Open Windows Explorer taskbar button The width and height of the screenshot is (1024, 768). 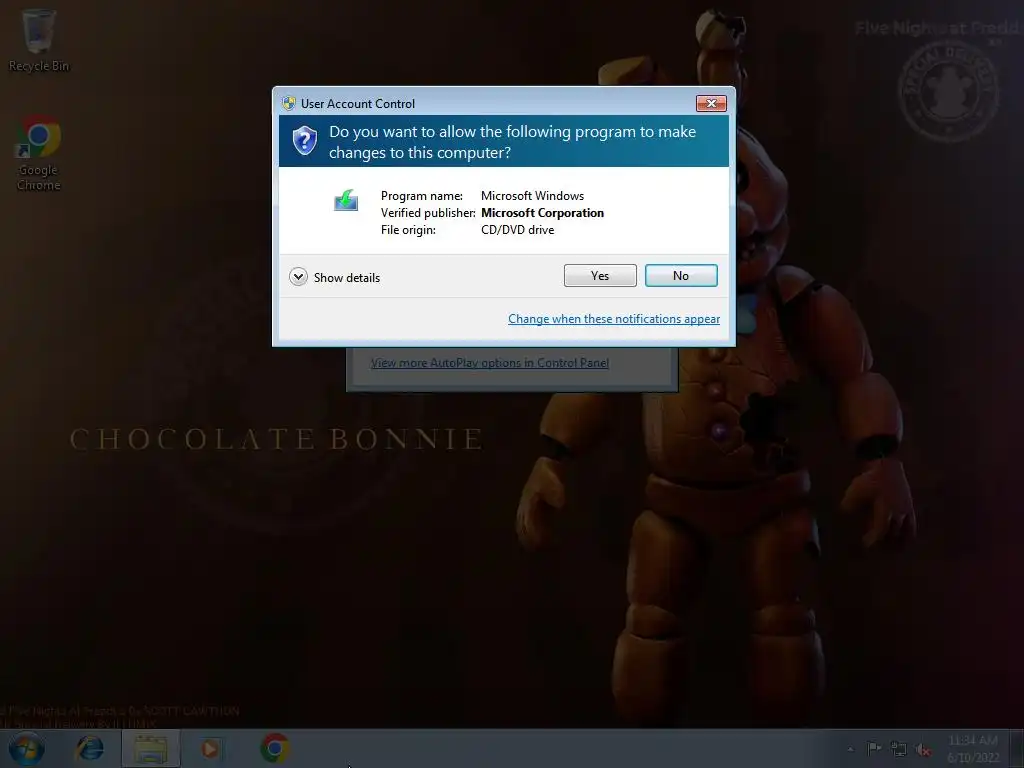point(151,748)
